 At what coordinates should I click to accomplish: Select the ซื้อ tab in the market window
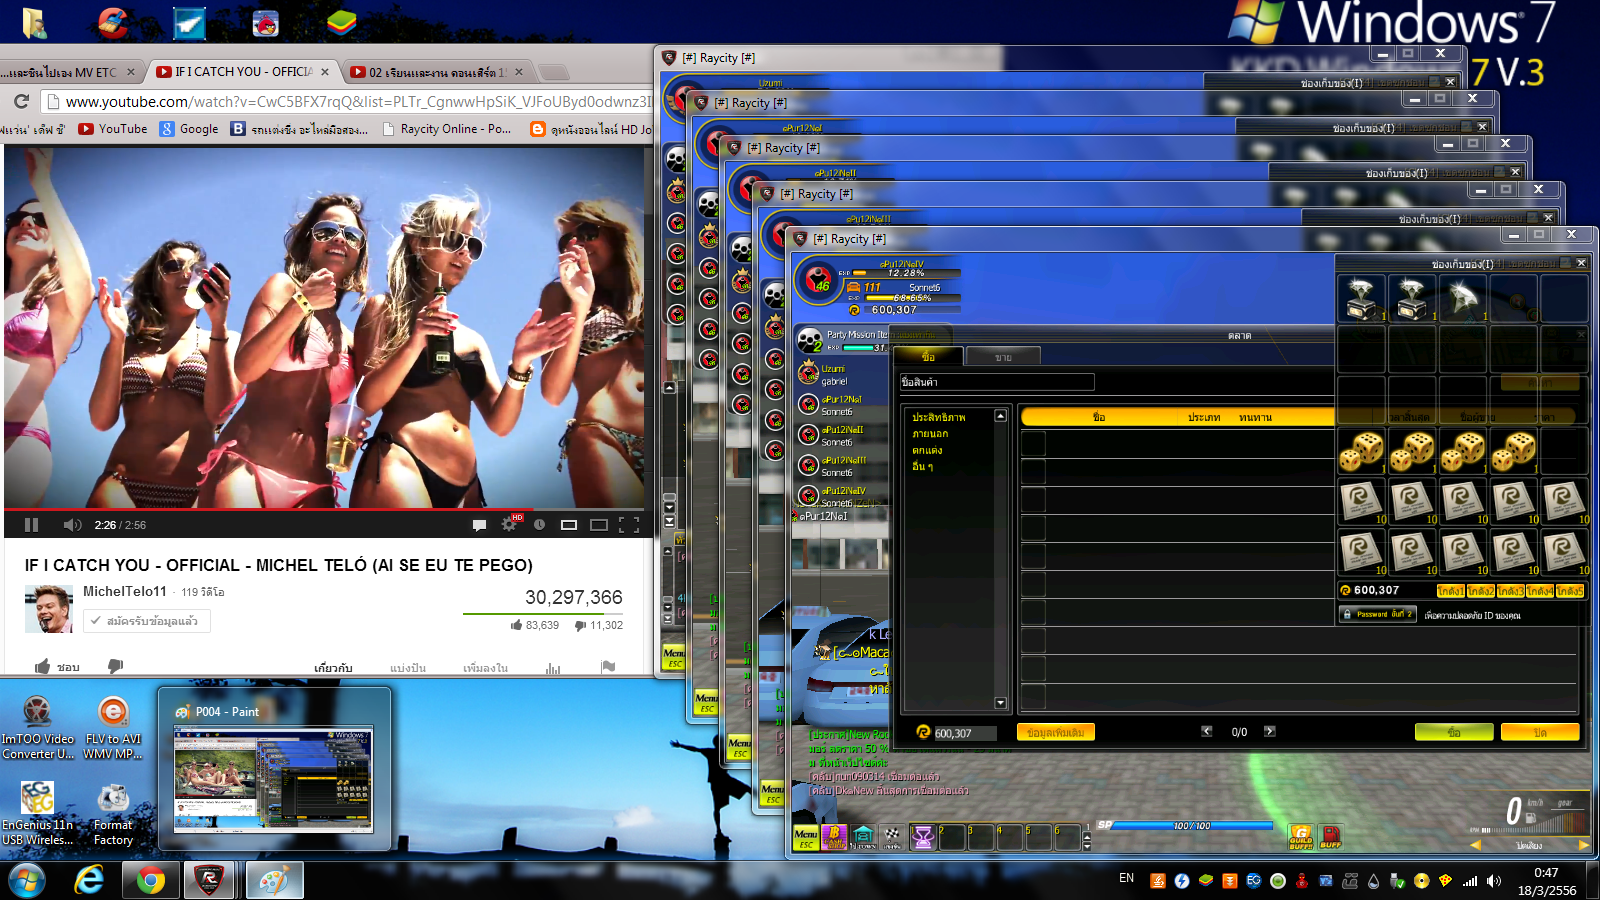click(x=928, y=357)
